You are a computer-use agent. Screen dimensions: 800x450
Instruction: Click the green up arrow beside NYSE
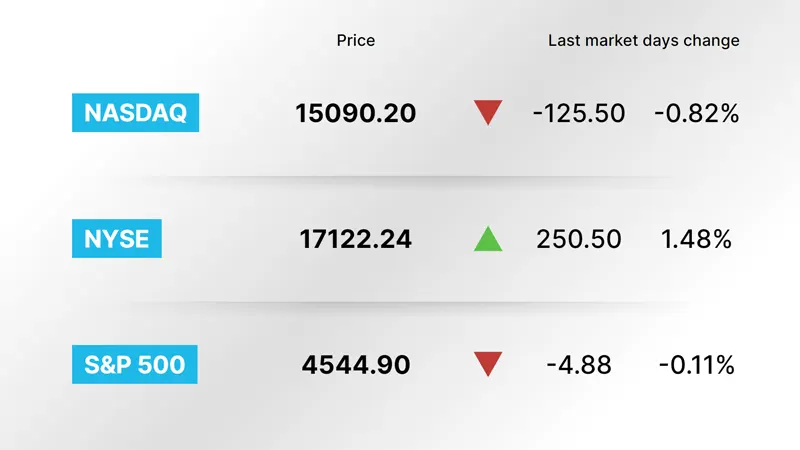point(488,238)
